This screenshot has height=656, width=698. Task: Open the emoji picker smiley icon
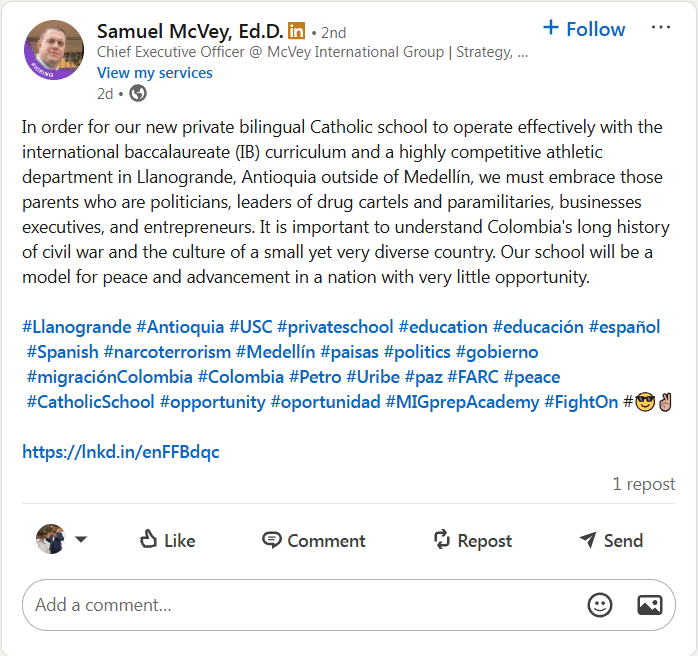pyautogui.click(x=600, y=605)
